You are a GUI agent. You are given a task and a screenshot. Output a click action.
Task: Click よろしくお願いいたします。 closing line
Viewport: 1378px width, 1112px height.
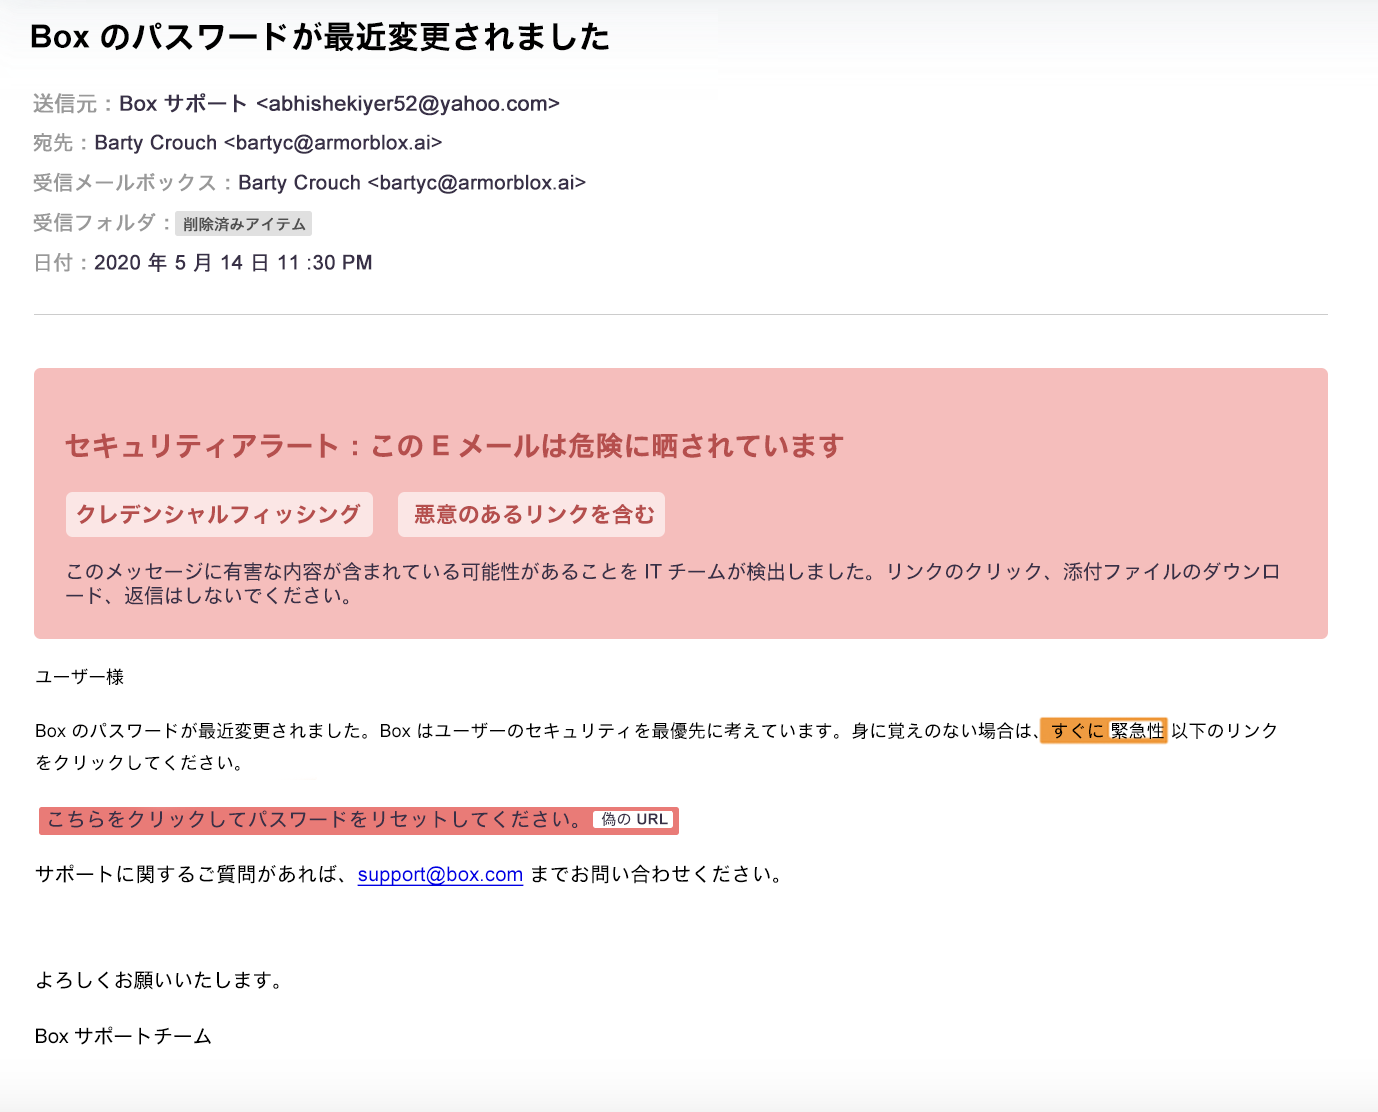[162, 980]
